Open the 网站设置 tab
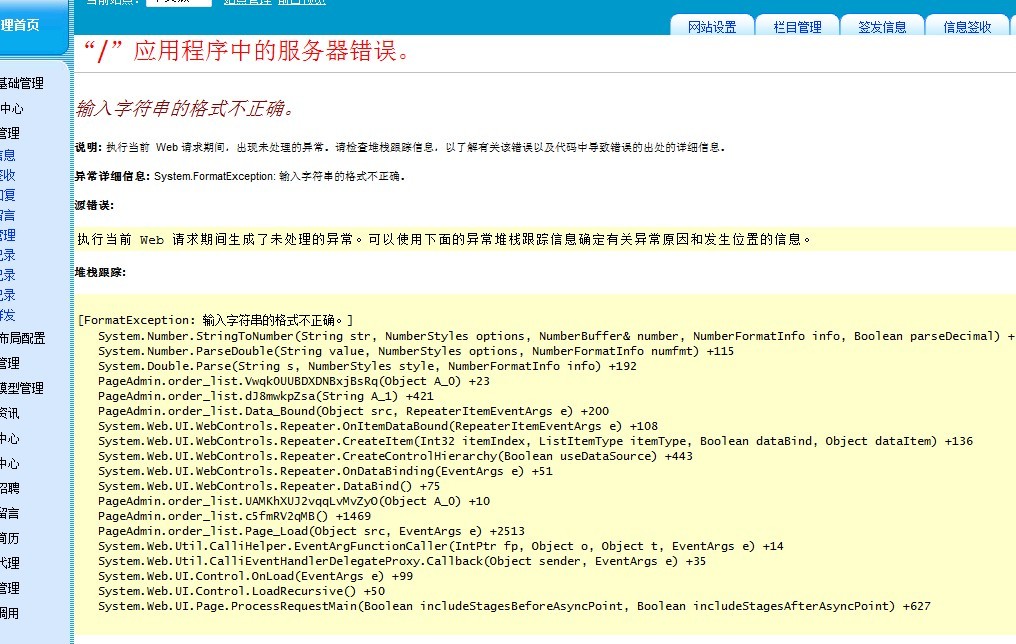Screen dimensions: 1016x644 (711, 27)
